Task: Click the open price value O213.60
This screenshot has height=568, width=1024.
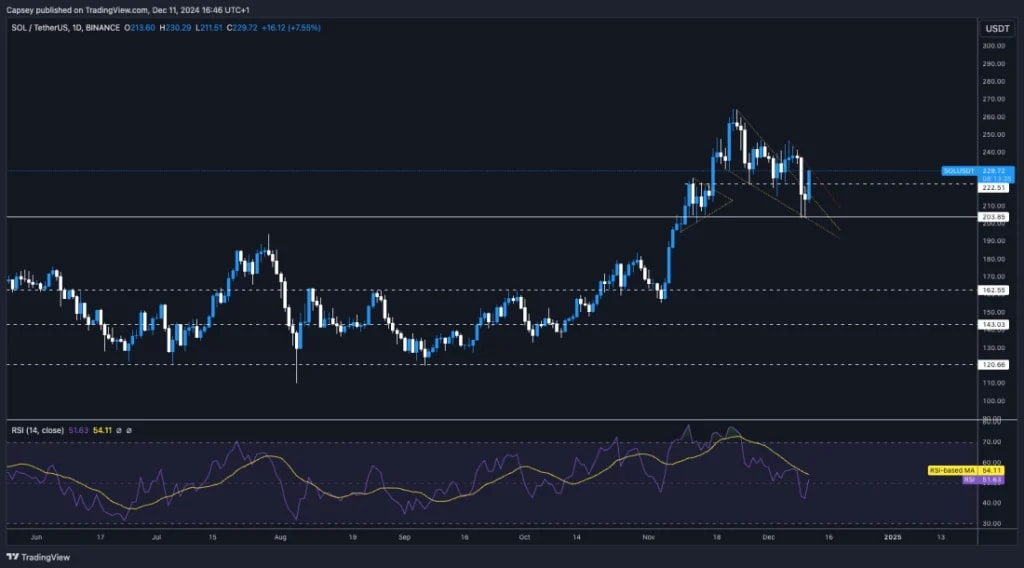Action: 140,27
